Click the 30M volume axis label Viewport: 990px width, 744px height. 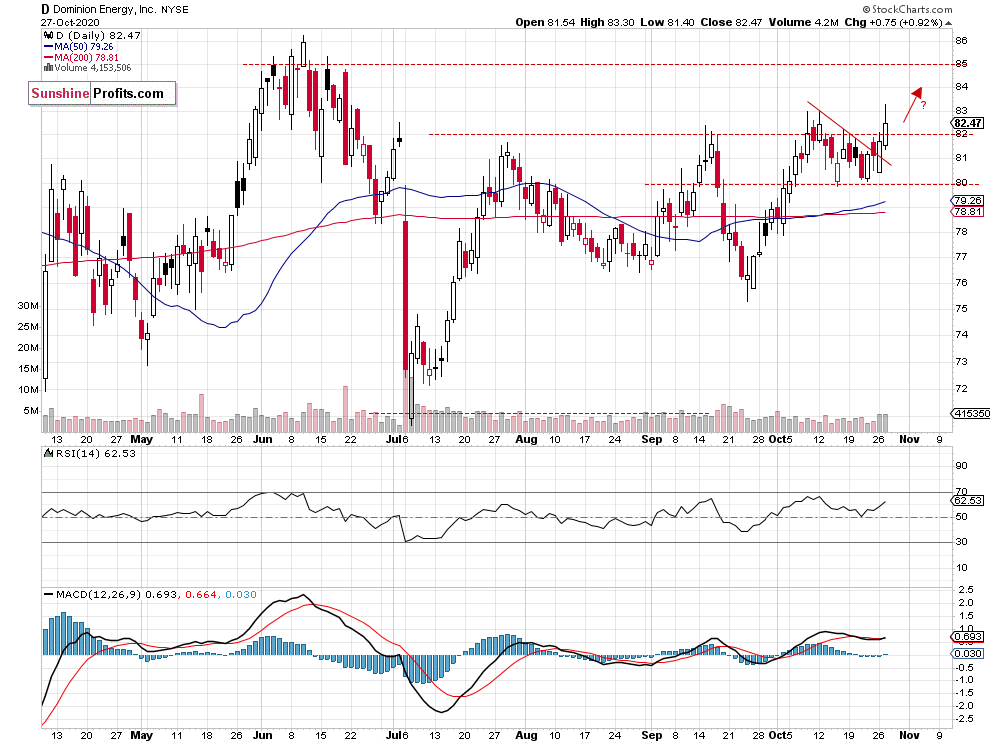(28, 306)
